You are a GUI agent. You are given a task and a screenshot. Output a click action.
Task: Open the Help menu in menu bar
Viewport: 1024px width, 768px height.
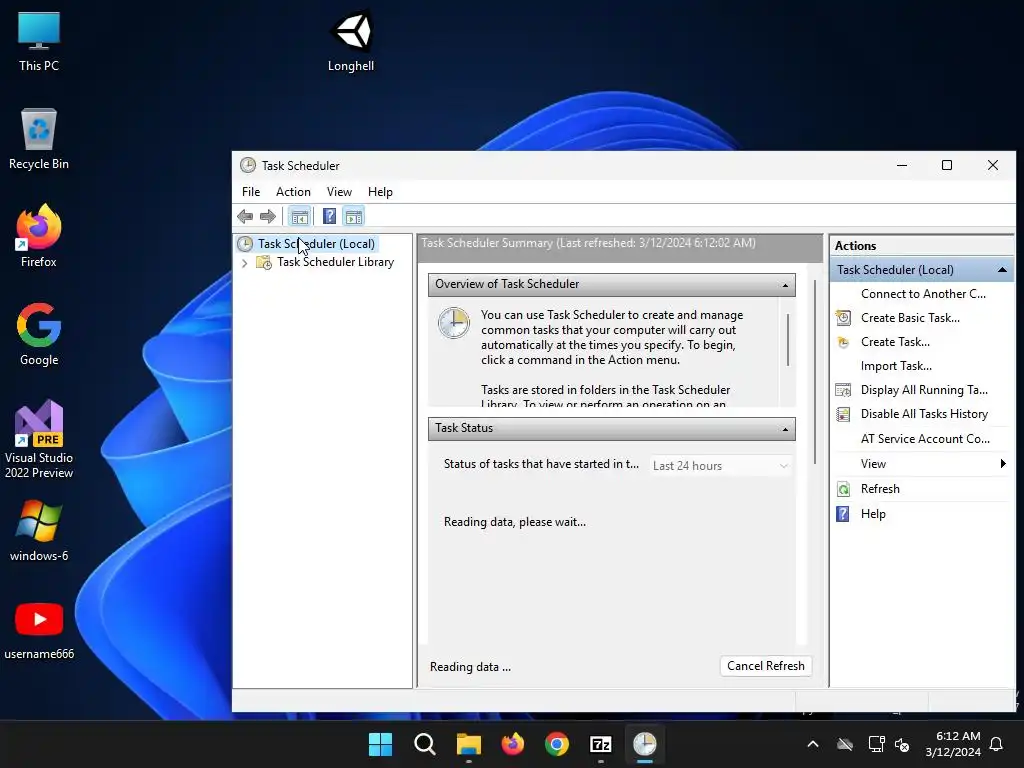[x=380, y=191]
